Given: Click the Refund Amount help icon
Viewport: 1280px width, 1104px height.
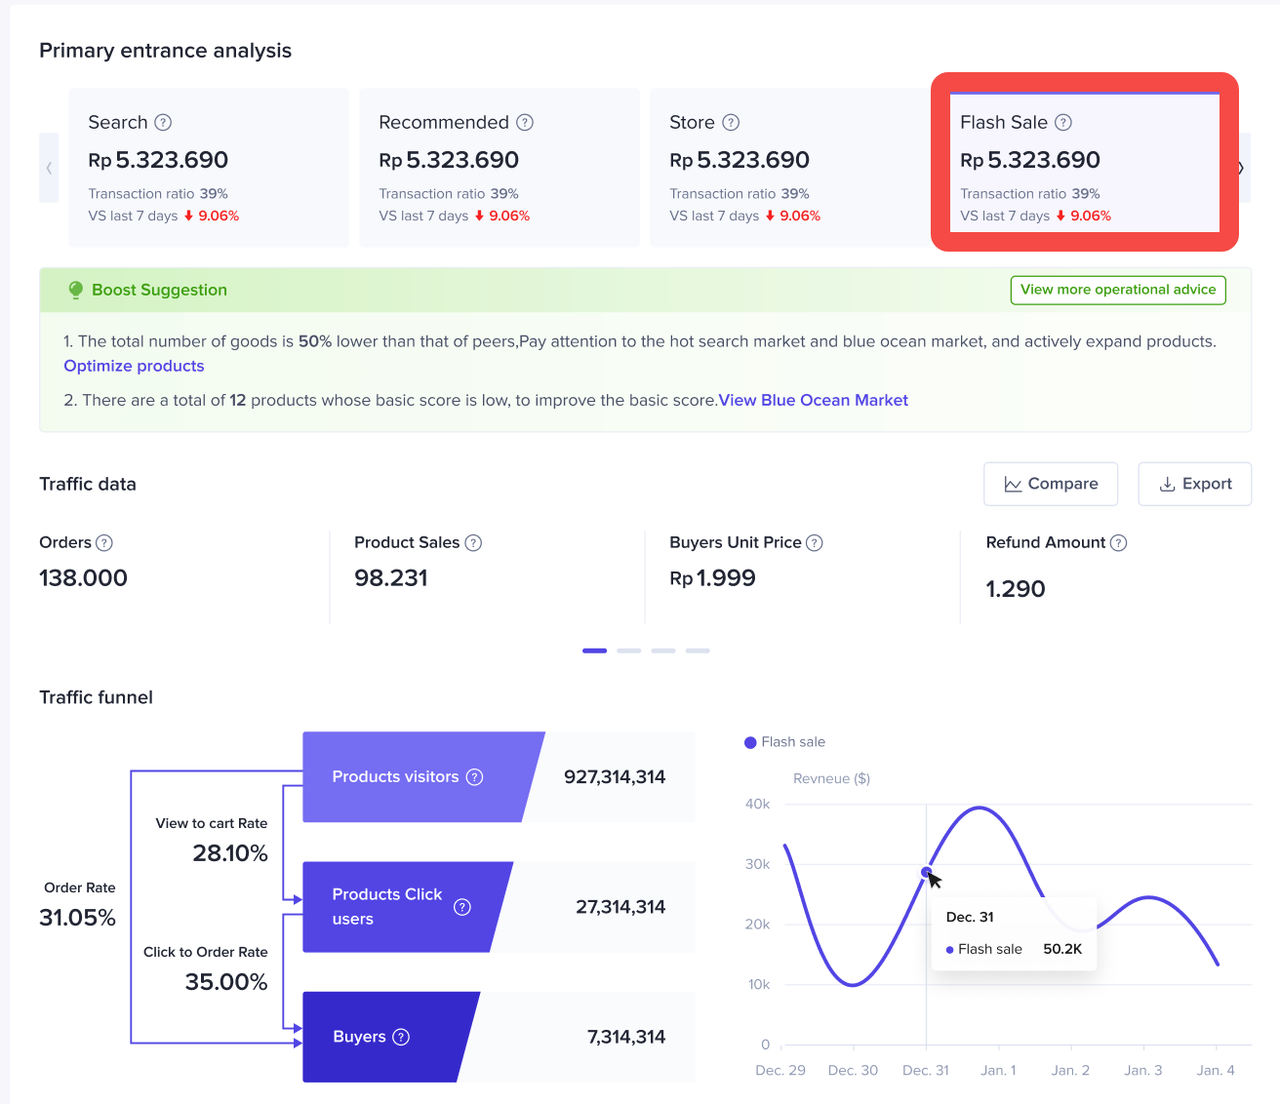Looking at the screenshot, I should pos(1119,543).
